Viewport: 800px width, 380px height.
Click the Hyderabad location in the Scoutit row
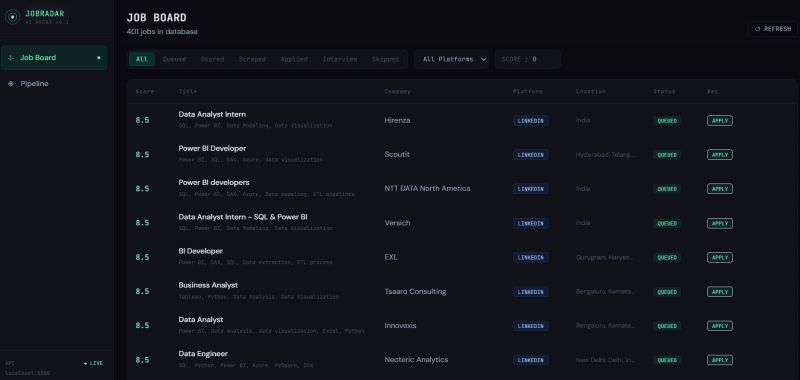click(x=606, y=155)
